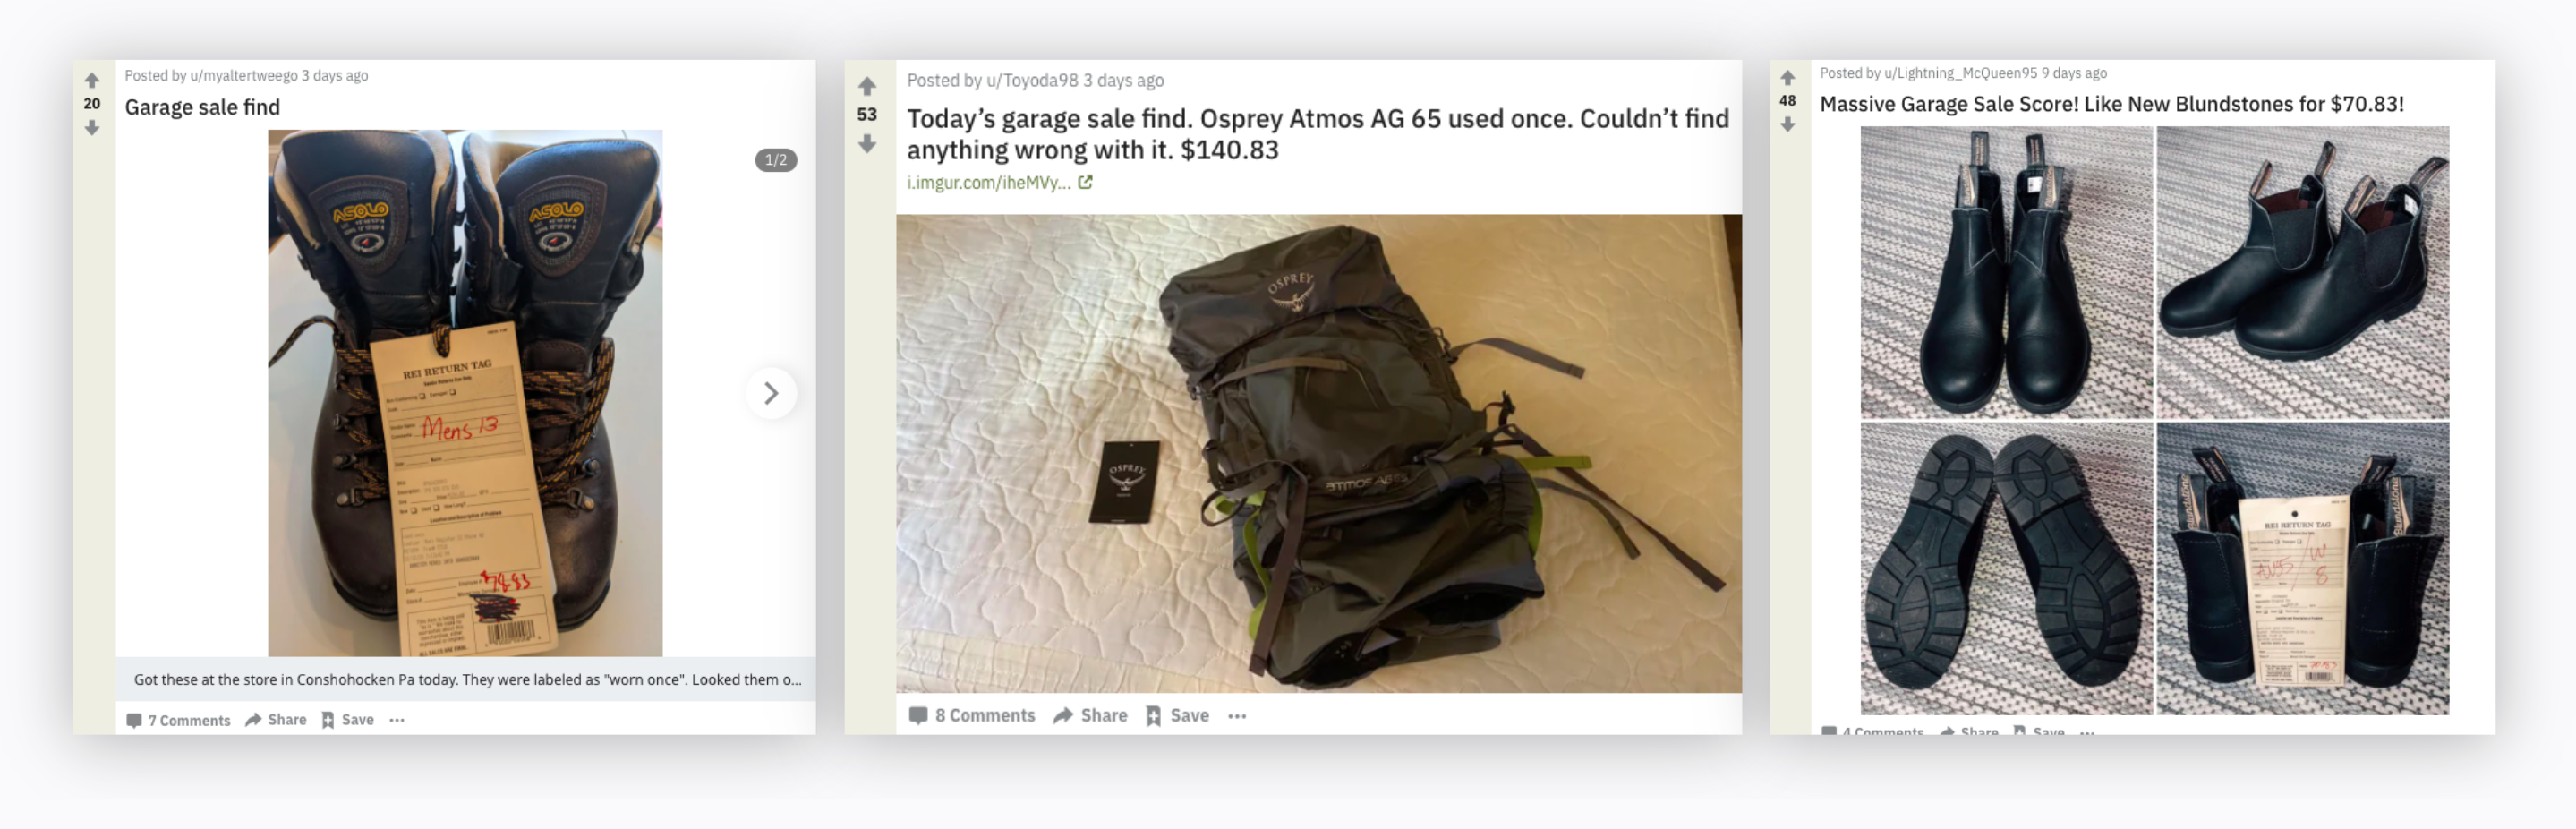This screenshot has width=2576, height=829.
Task: Open more options on Osprey post
Action: [x=1237, y=716]
